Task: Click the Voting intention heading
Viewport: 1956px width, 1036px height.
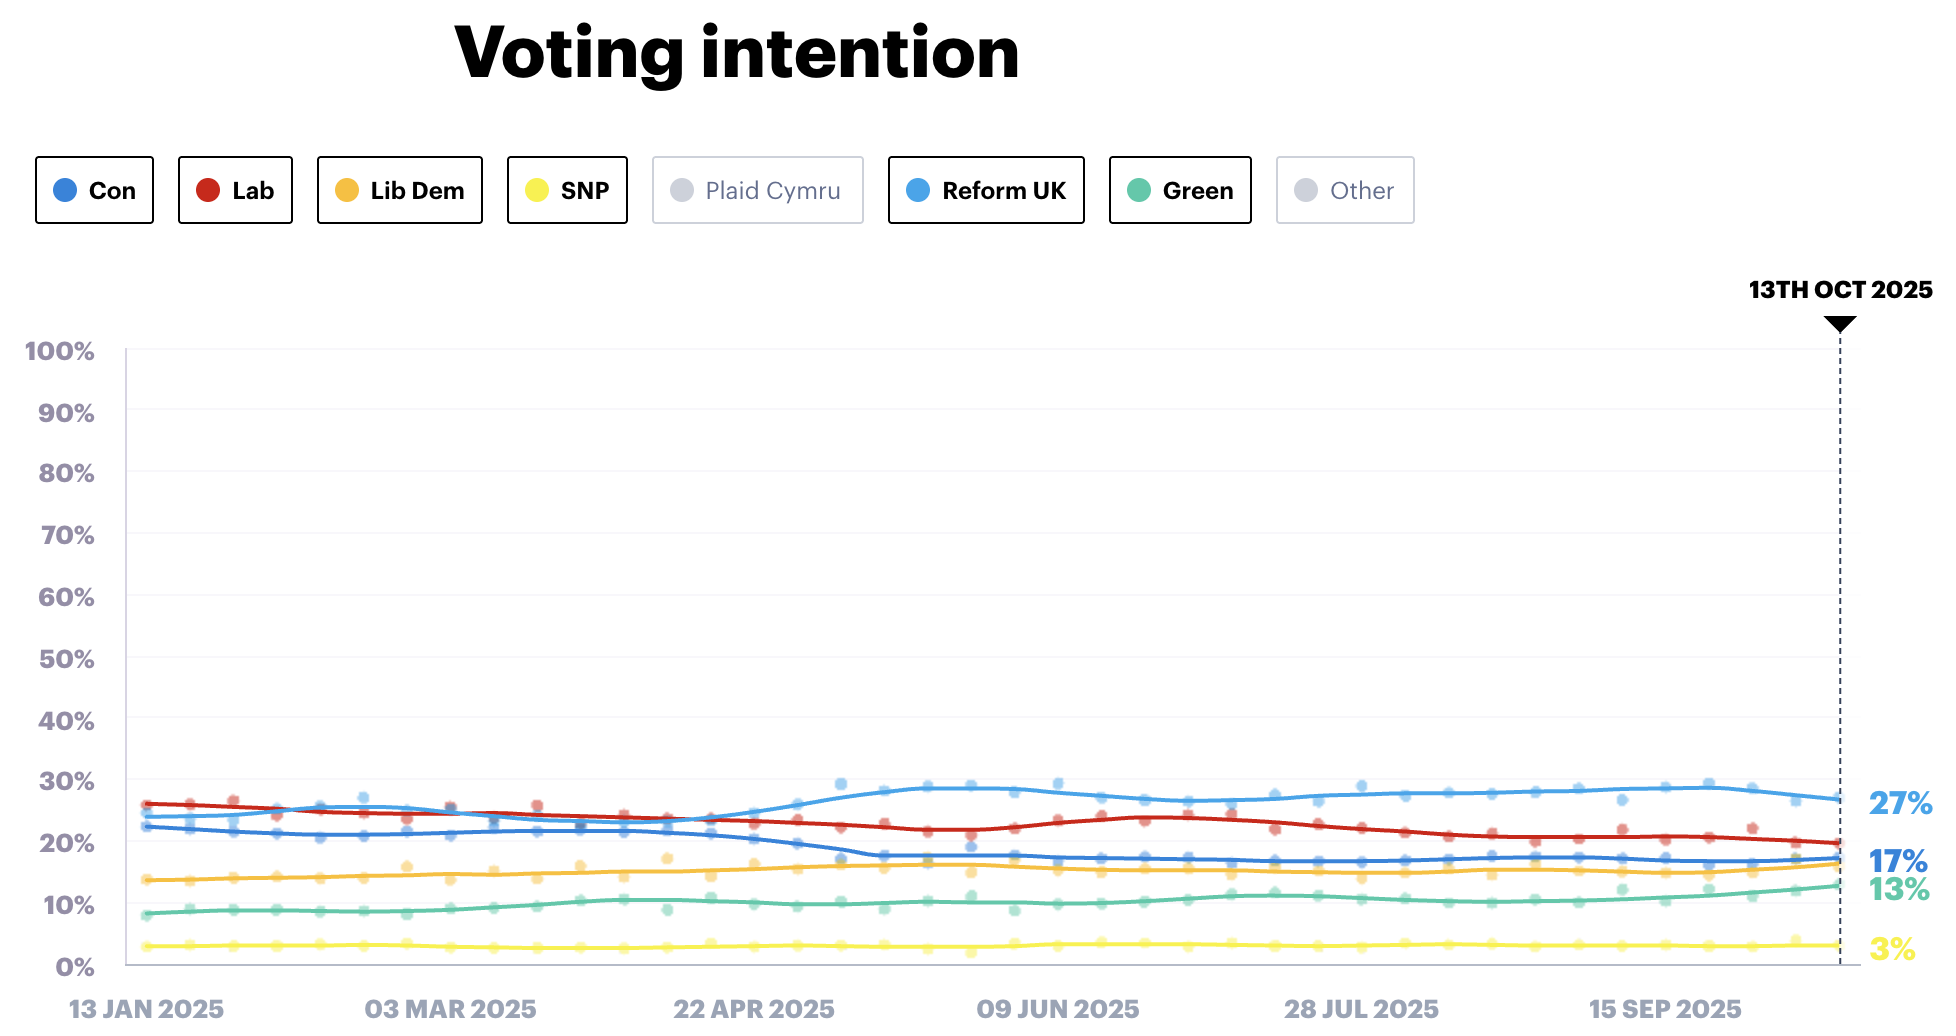Action: click(737, 52)
